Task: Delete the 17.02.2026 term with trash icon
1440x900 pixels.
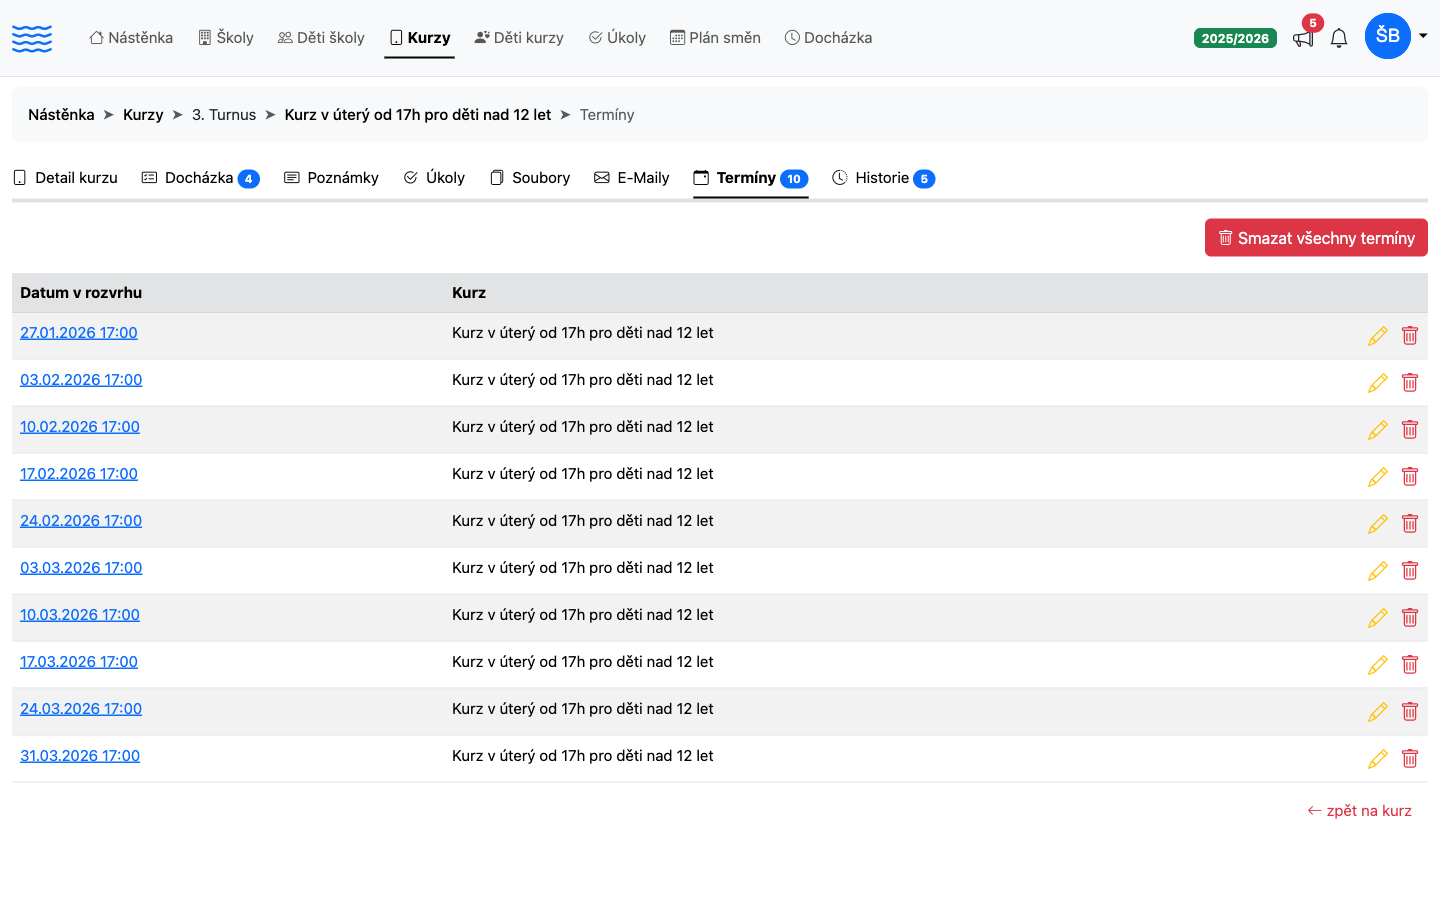Action: (1410, 477)
